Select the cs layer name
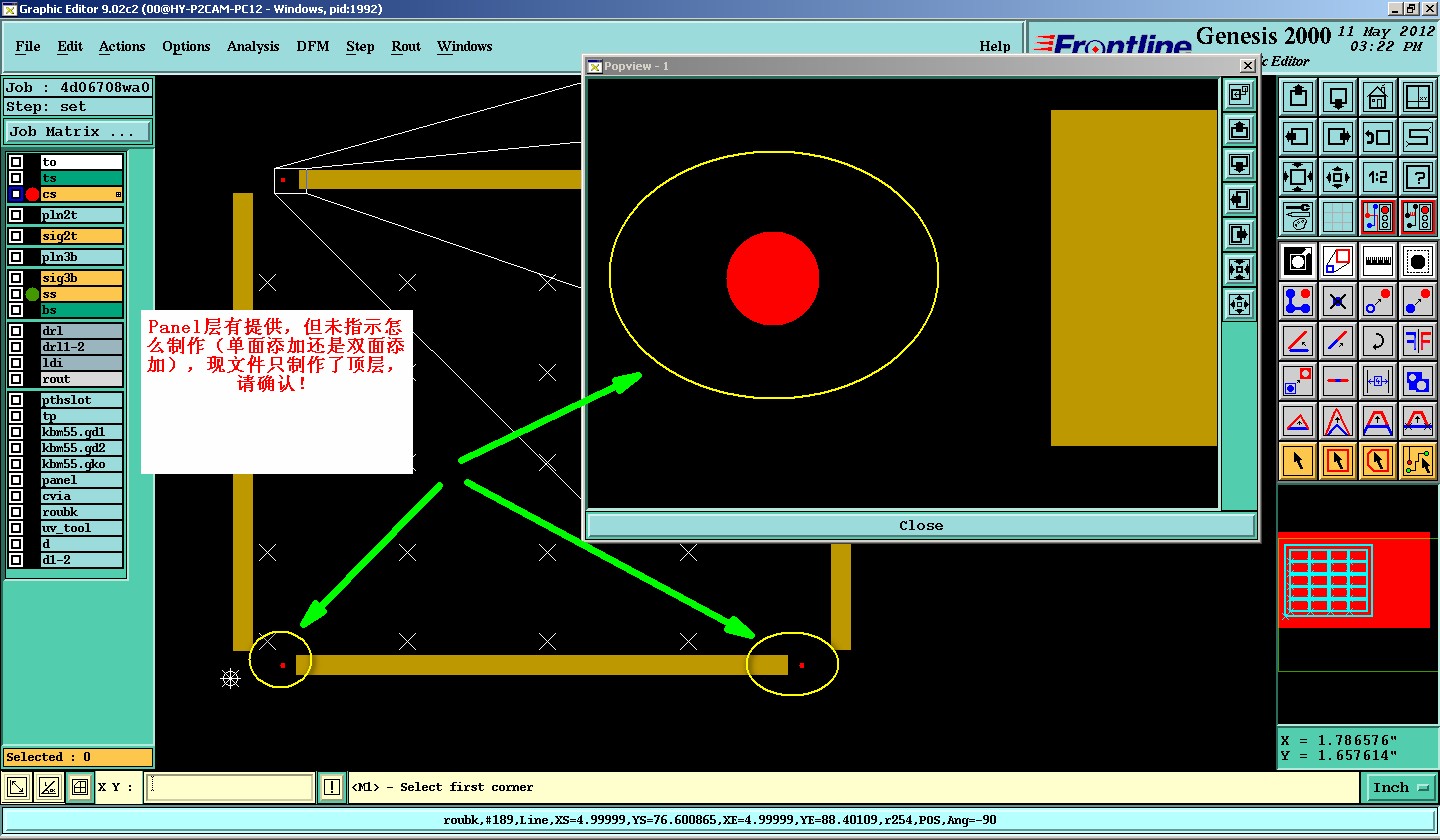Viewport: 1440px width, 840px height. (x=81, y=194)
